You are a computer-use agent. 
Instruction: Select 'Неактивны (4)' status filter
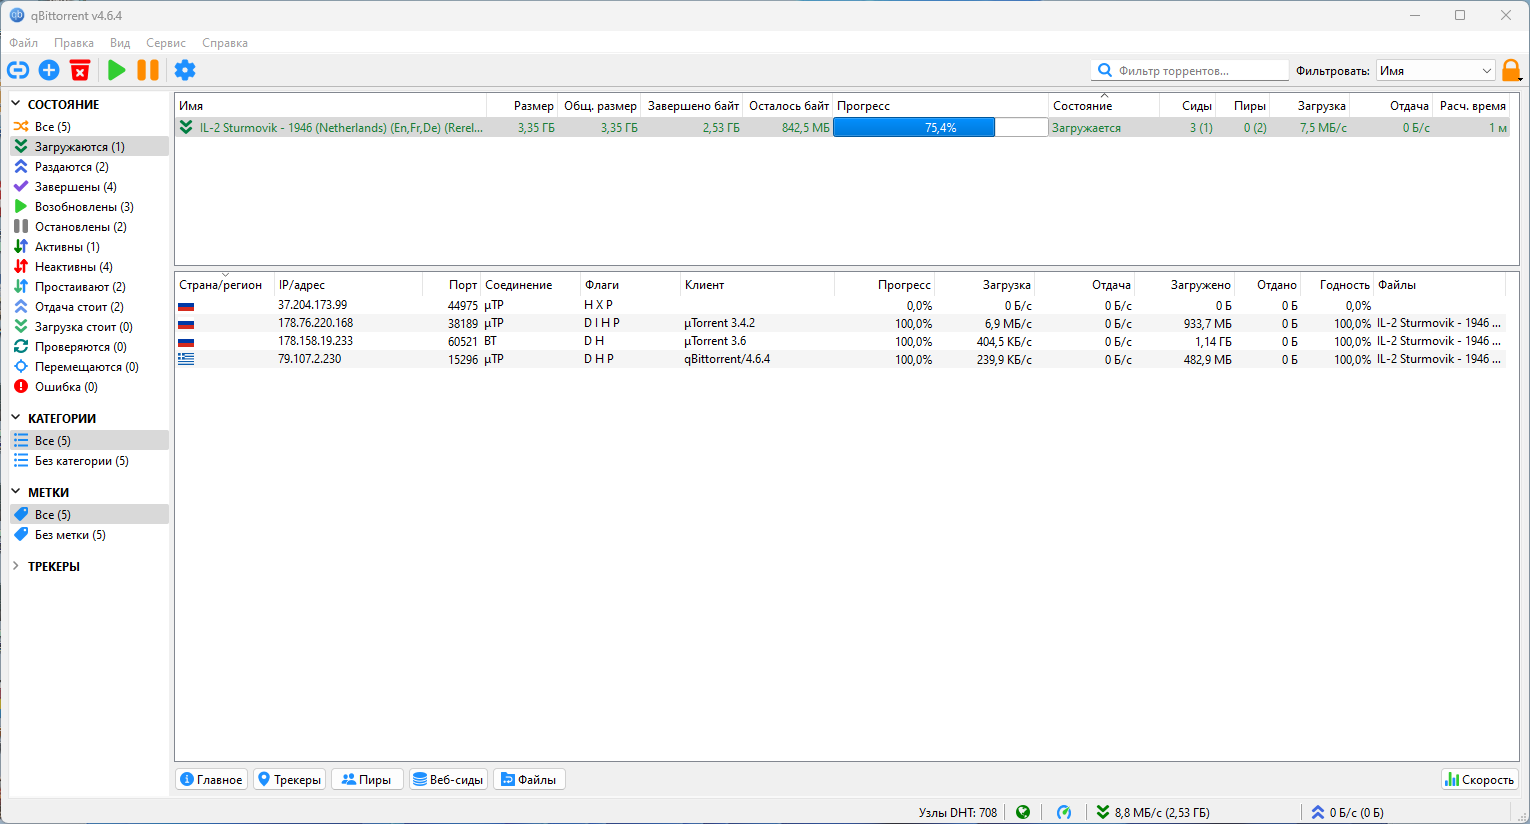(x=89, y=267)
